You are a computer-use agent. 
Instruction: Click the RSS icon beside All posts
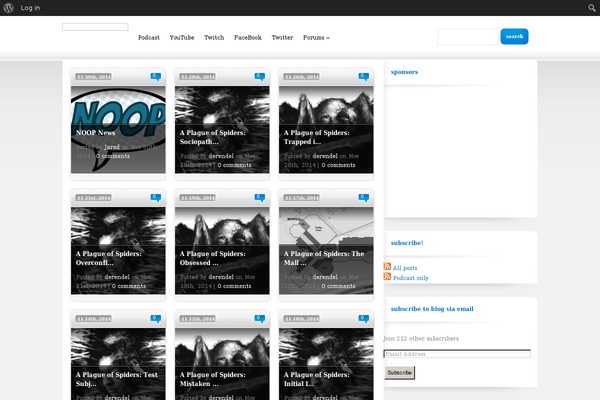click(x=387, y=266)
